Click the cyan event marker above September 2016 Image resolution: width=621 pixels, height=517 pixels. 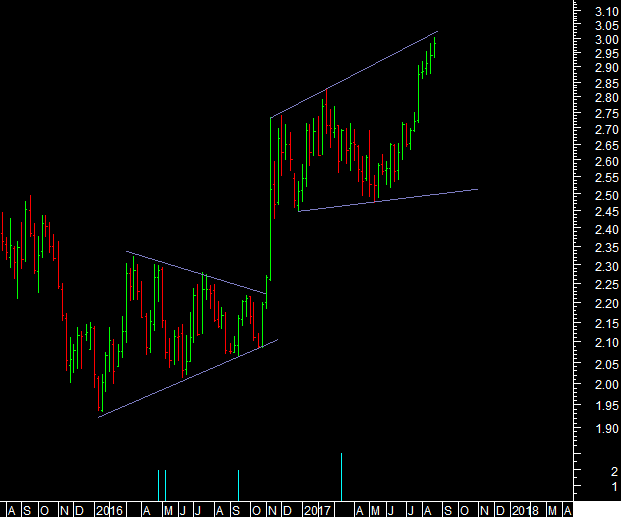238,485
